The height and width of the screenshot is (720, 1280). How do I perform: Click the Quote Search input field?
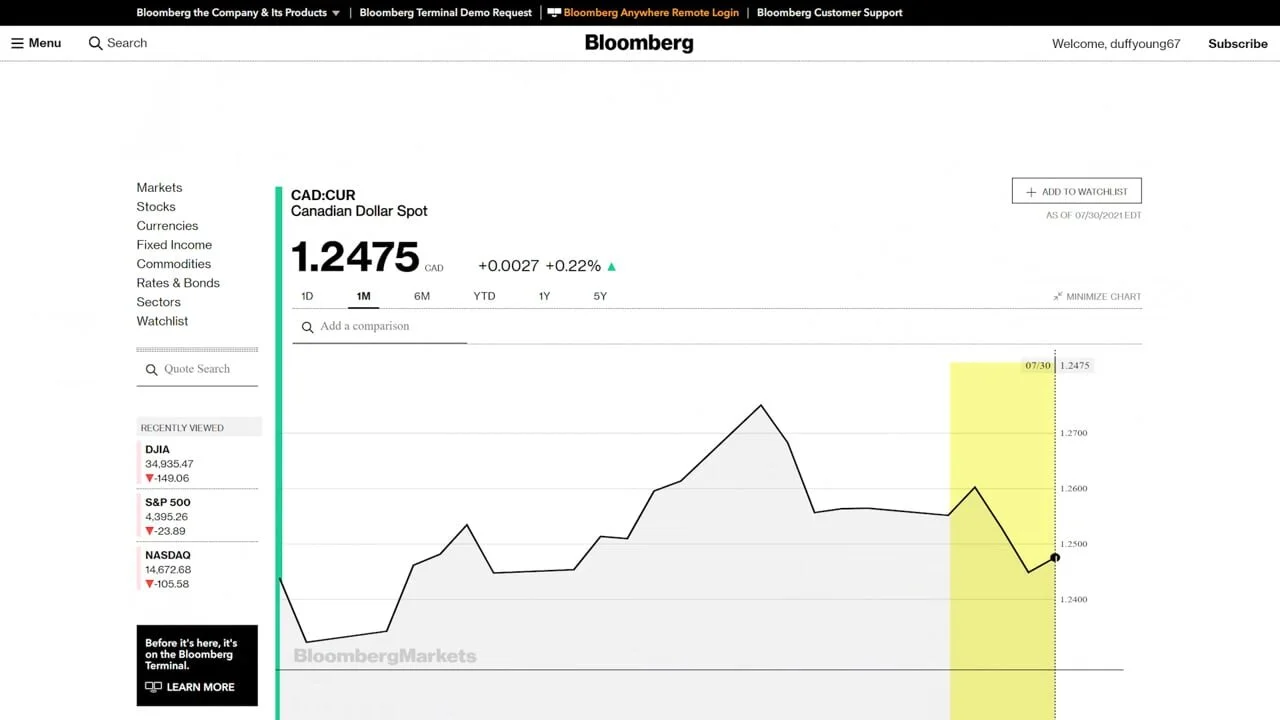pos(197,370)
